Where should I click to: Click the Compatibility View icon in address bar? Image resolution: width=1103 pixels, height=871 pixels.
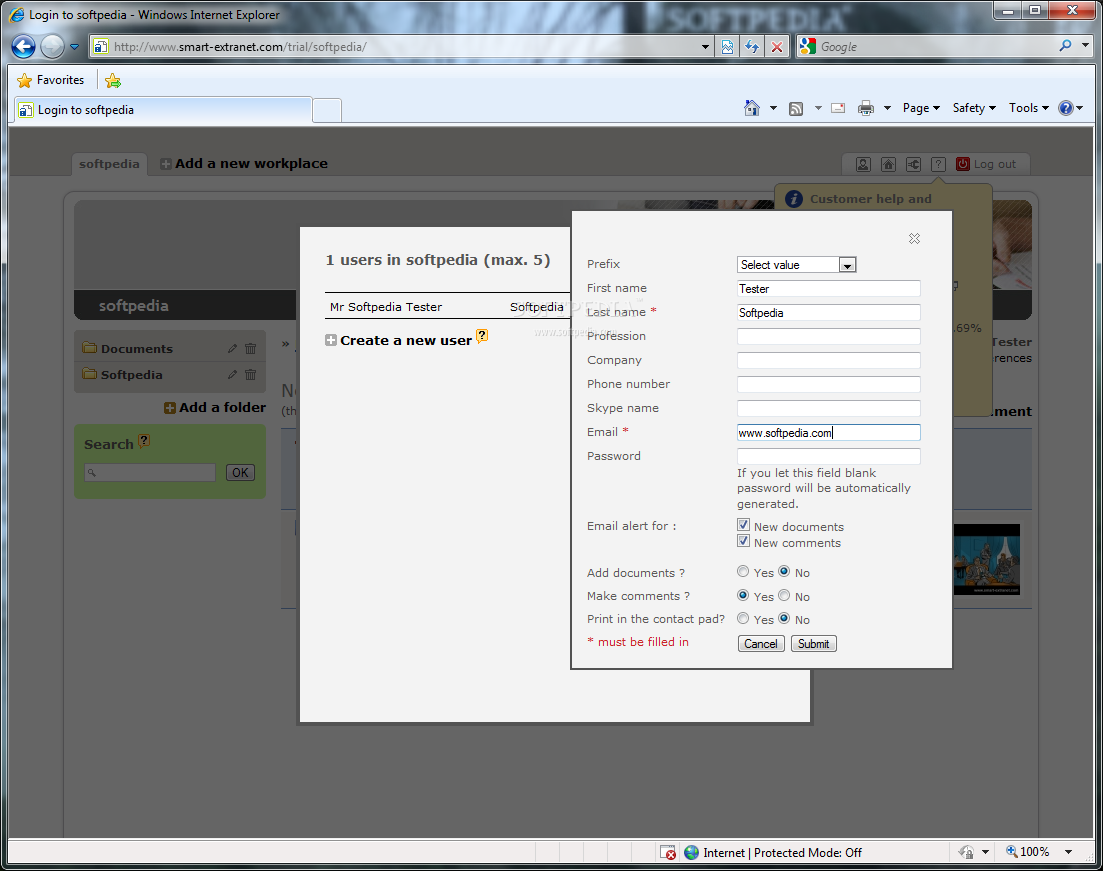pos(727,47)
